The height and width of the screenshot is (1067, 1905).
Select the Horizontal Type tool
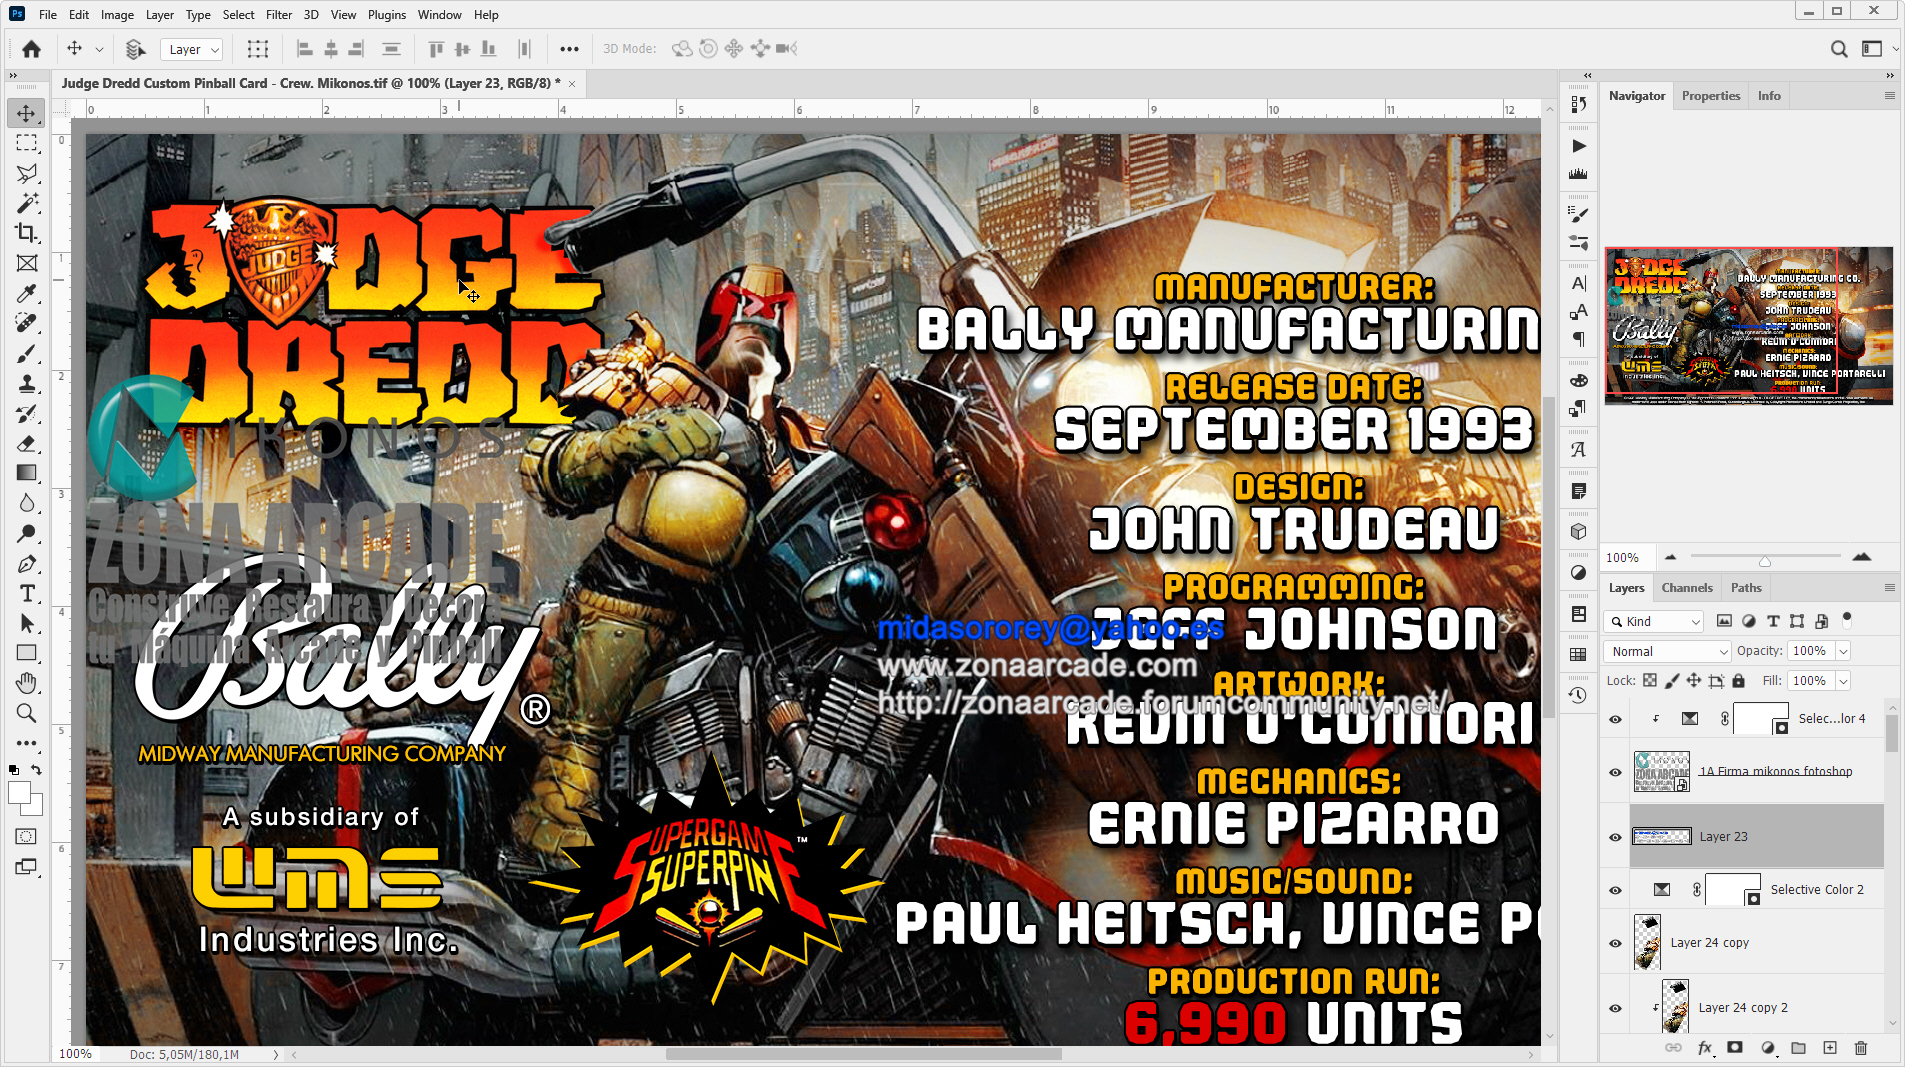[x=27, y=593]
